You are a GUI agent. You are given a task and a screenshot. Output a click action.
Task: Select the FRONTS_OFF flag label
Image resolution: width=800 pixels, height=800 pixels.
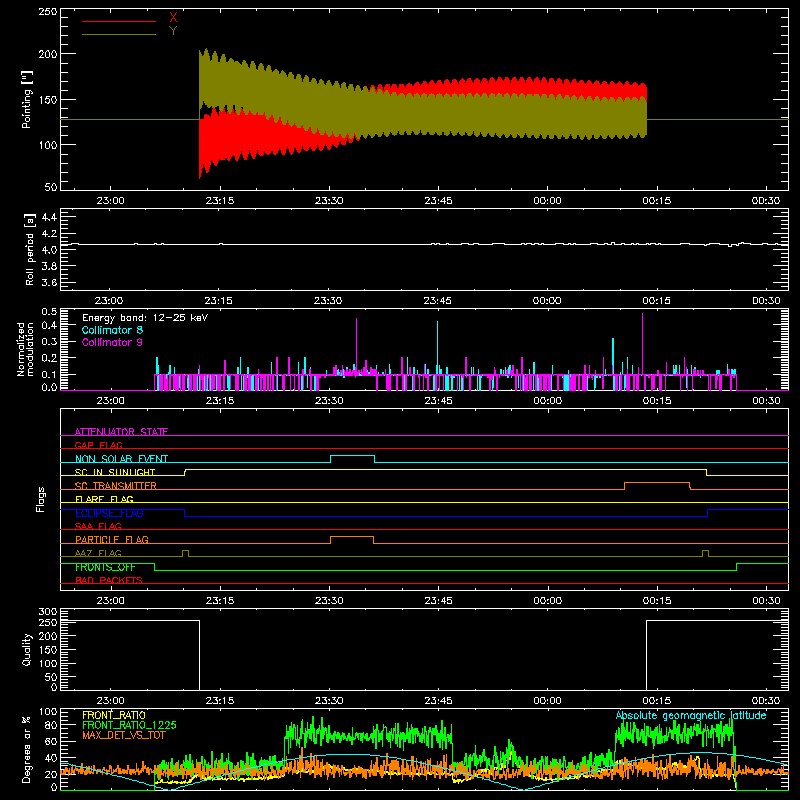[x=105, y=567]
